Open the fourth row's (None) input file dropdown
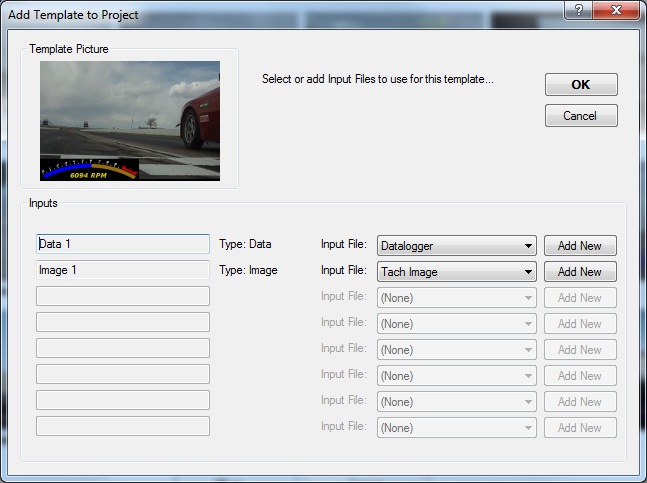This screenshot has width=647, height=483. coord(456,324)
